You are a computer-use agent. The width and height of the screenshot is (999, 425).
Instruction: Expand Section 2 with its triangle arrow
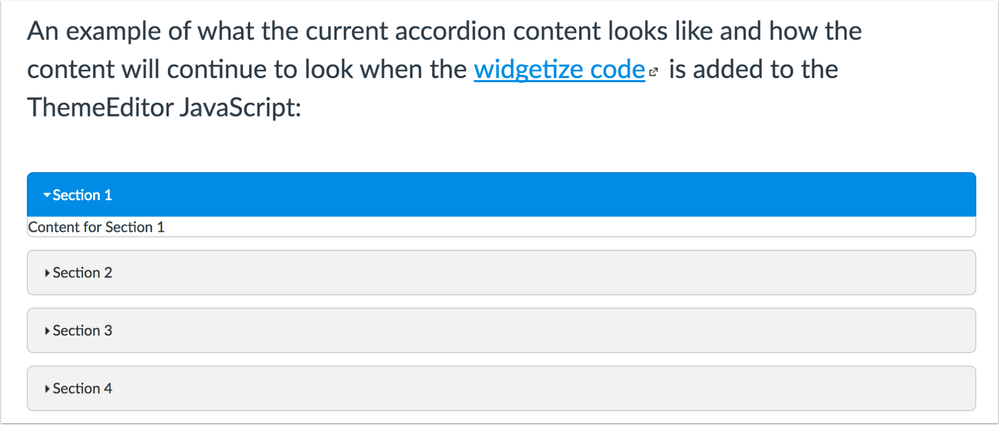(47, 273)
